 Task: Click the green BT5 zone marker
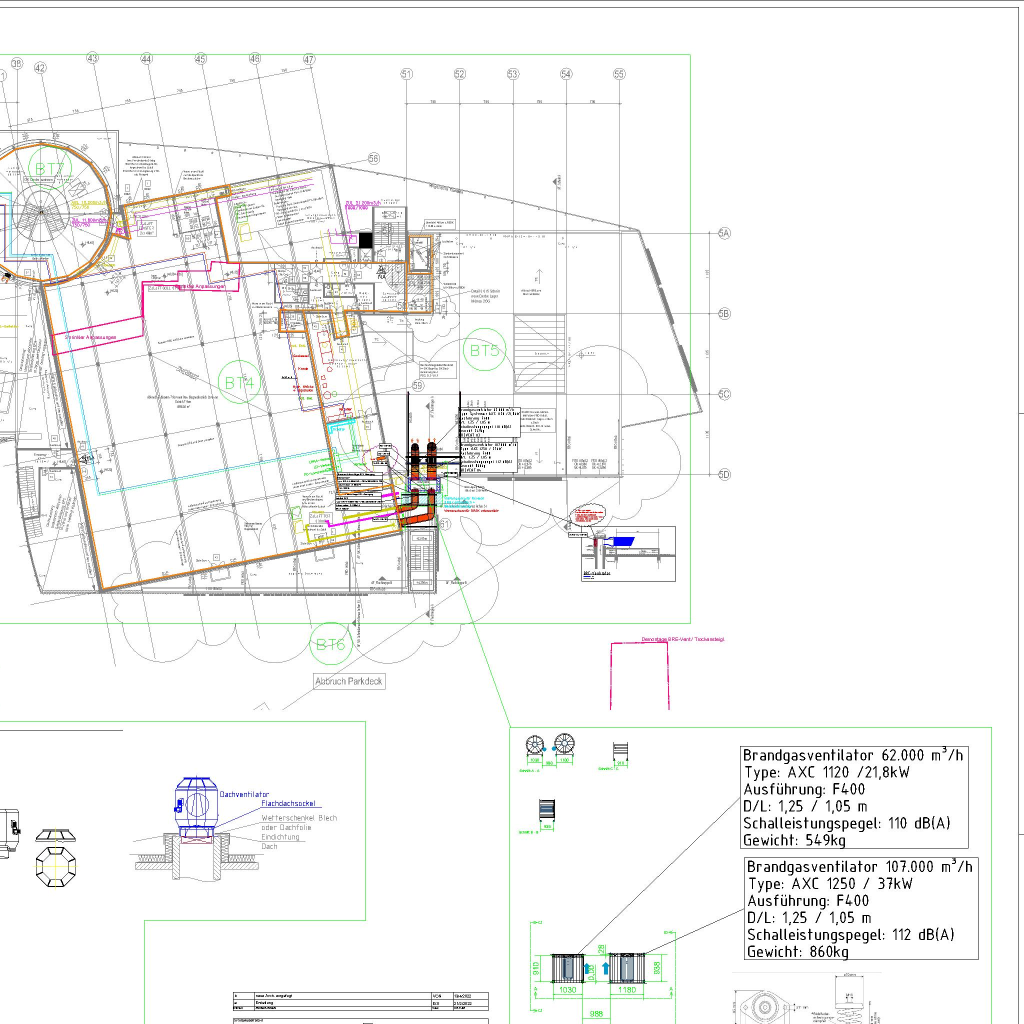pos(486,351)
